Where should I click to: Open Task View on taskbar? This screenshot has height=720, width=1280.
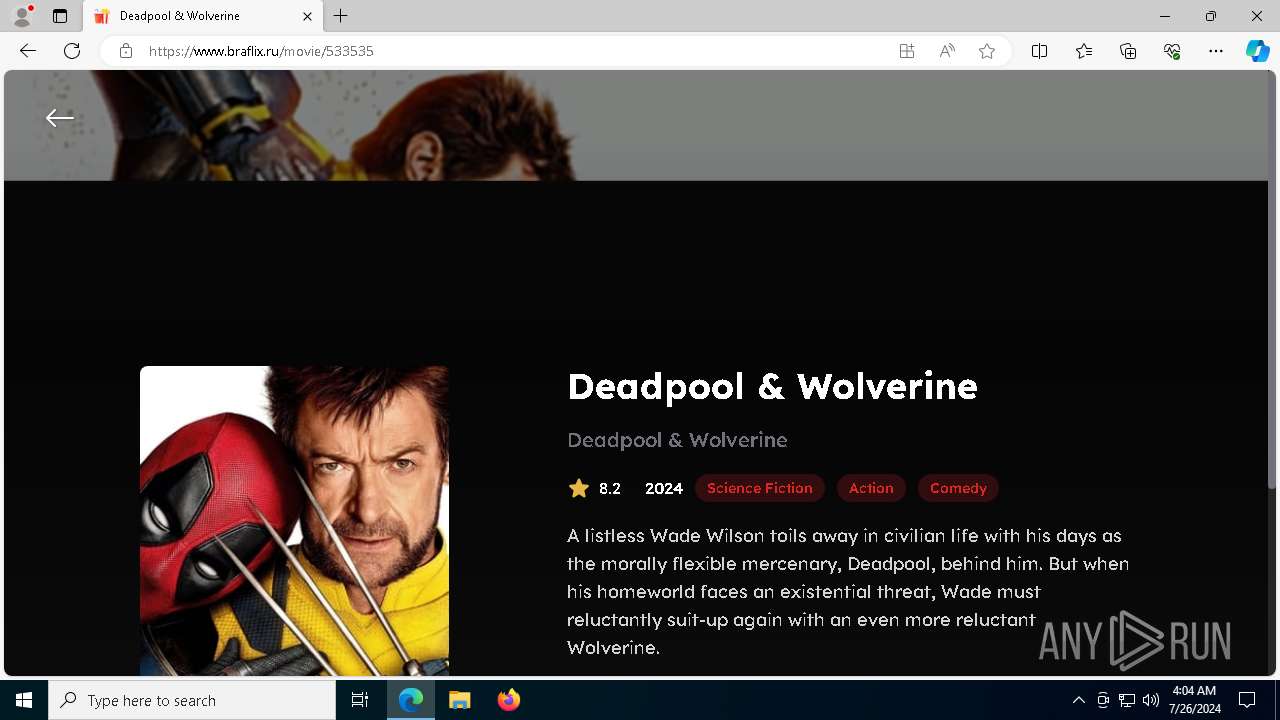(360, 700)
